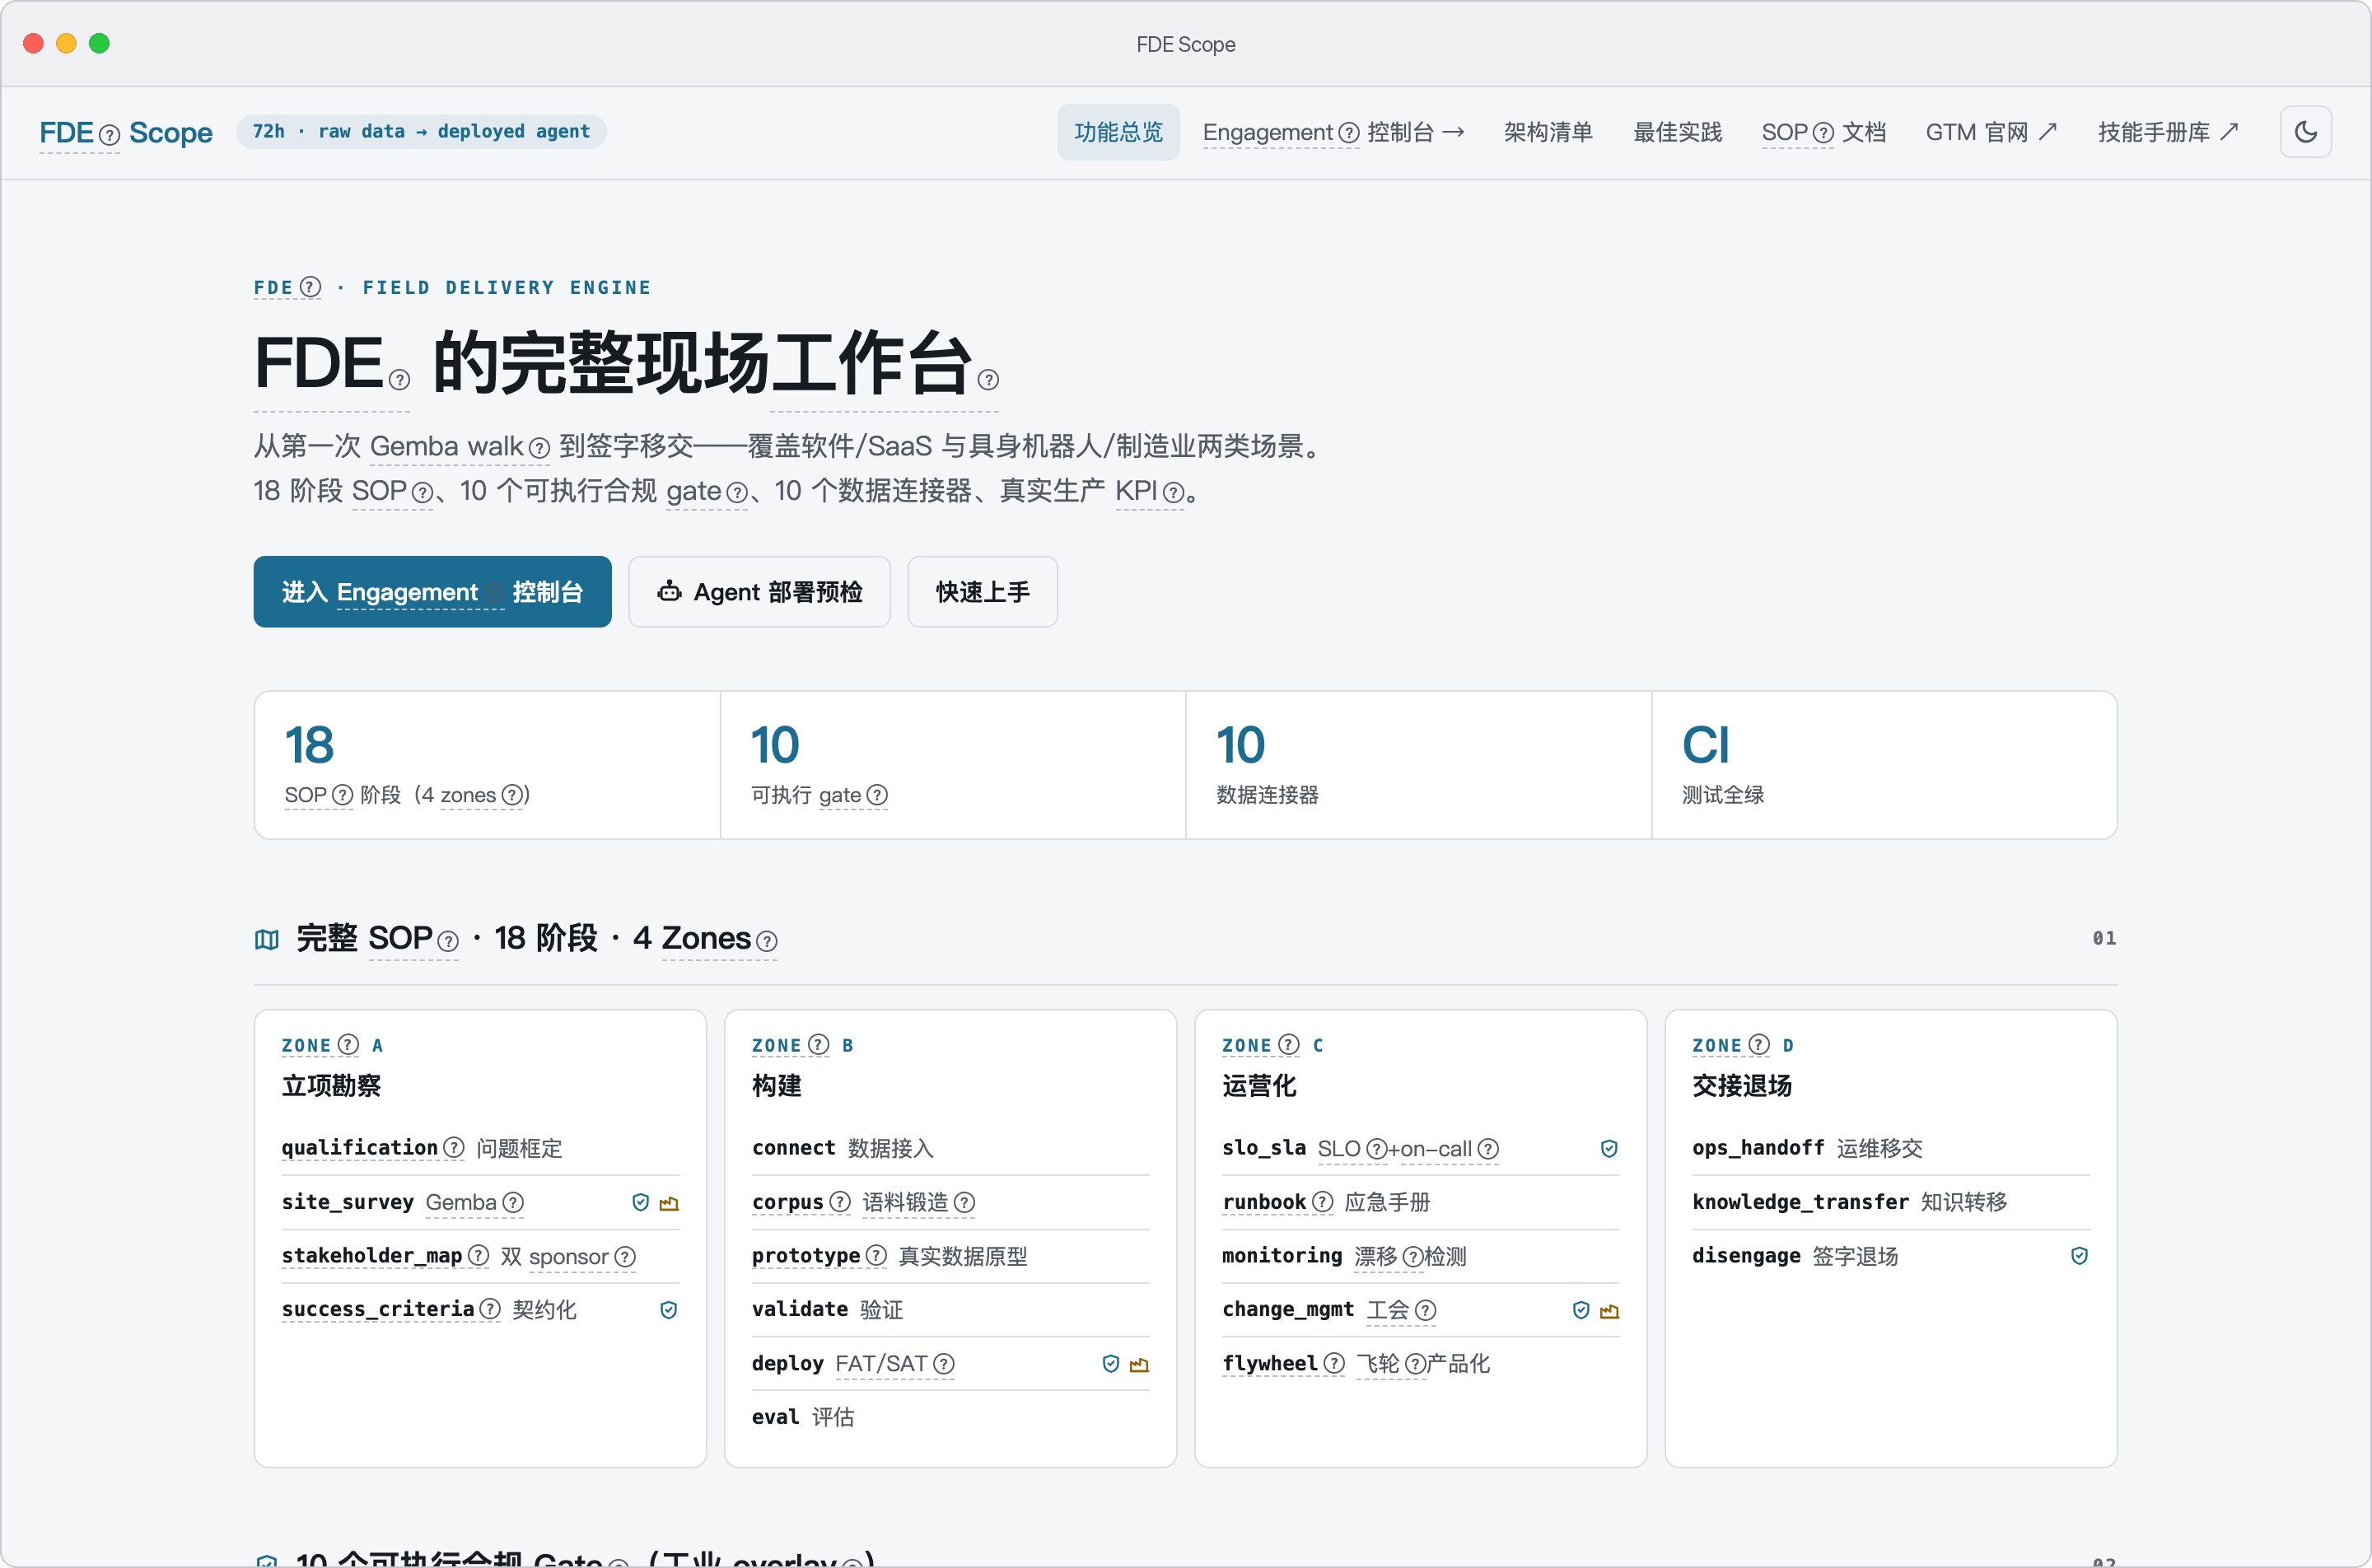Click the help icon beside ZONE D label
Viewport: 2372px width, 1568px height.
pos(1759,1045)
